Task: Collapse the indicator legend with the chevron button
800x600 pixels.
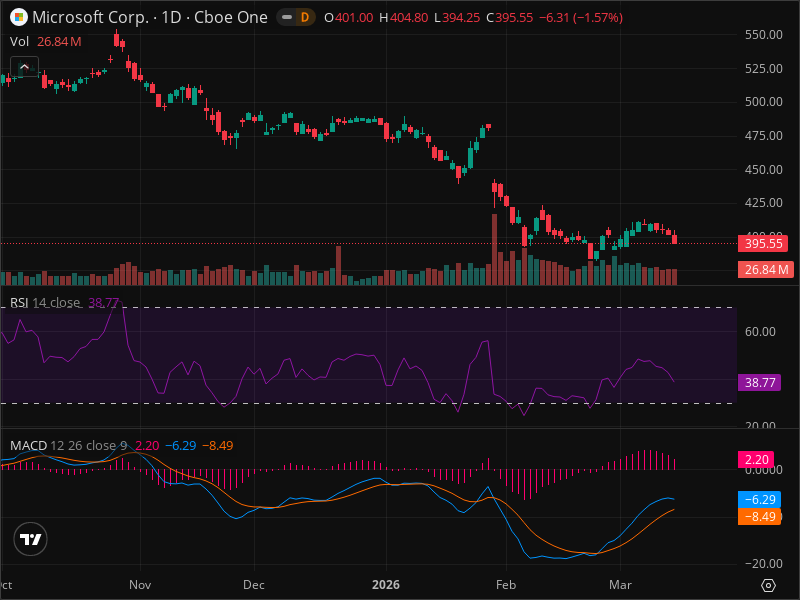Action: pyautogui.click(x=24, y=66)
